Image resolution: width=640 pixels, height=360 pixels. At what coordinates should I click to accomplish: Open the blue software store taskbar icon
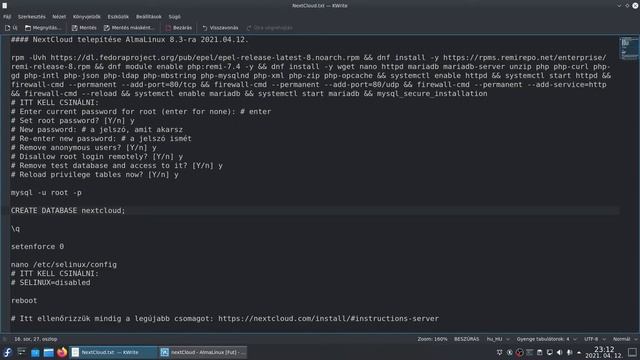click(x=35, y=352)
